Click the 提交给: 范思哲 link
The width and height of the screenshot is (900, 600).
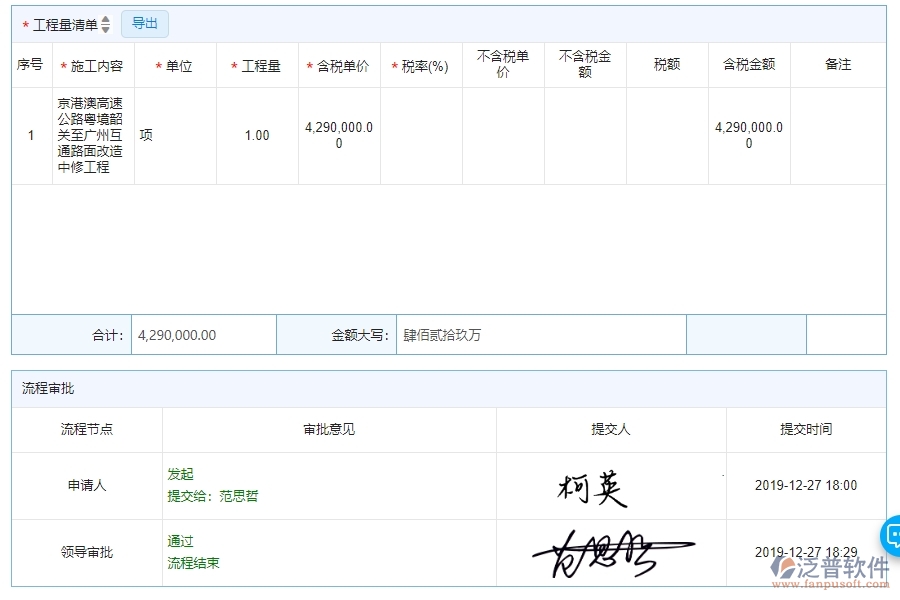click(x=211, y=496)
